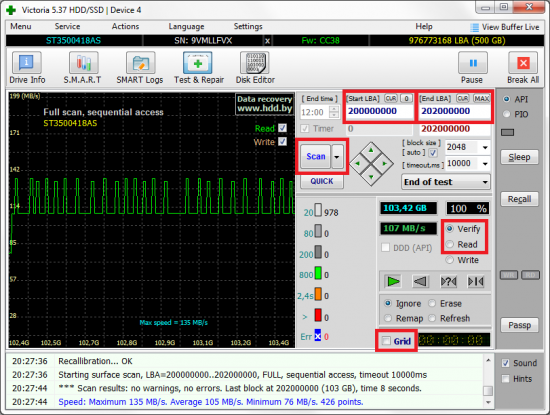550x415 pixels.
Task: Click the up arrow navigation diamond
Action: 371,150
